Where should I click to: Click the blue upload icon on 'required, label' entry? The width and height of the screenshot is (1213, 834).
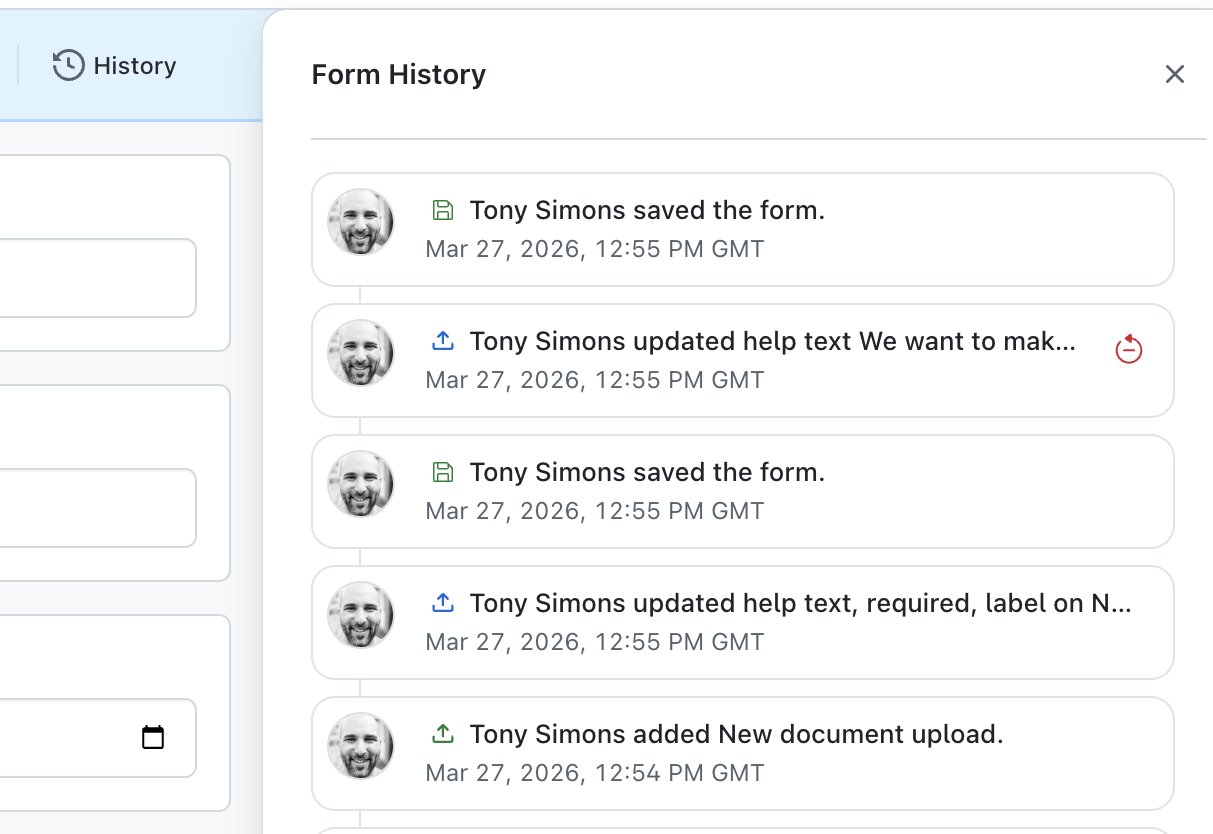(x=443, y=603)
